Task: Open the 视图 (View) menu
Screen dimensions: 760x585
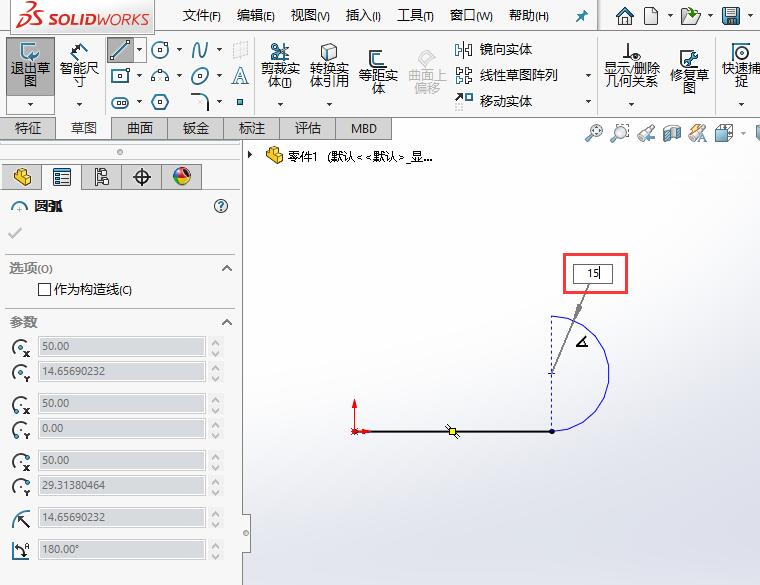Action: 310,16
